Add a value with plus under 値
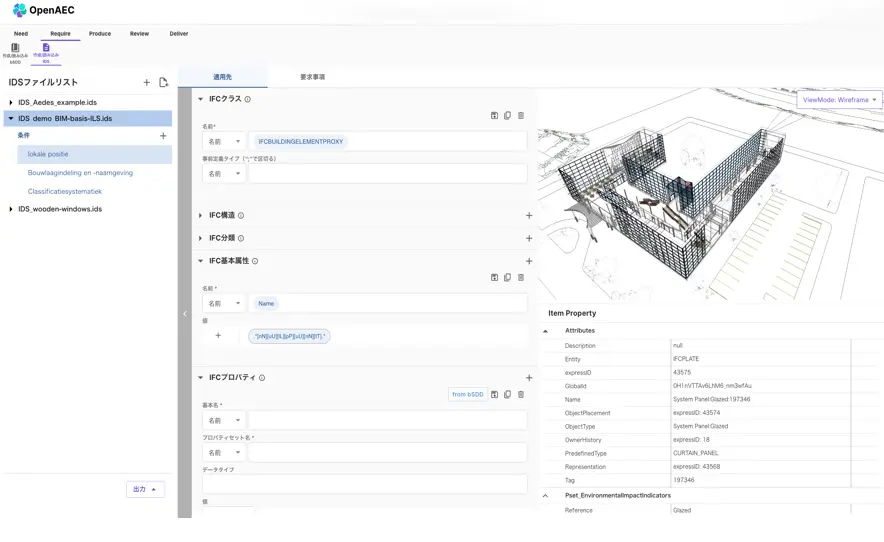This screenshot has width=884, height=542. pos(218,336)
